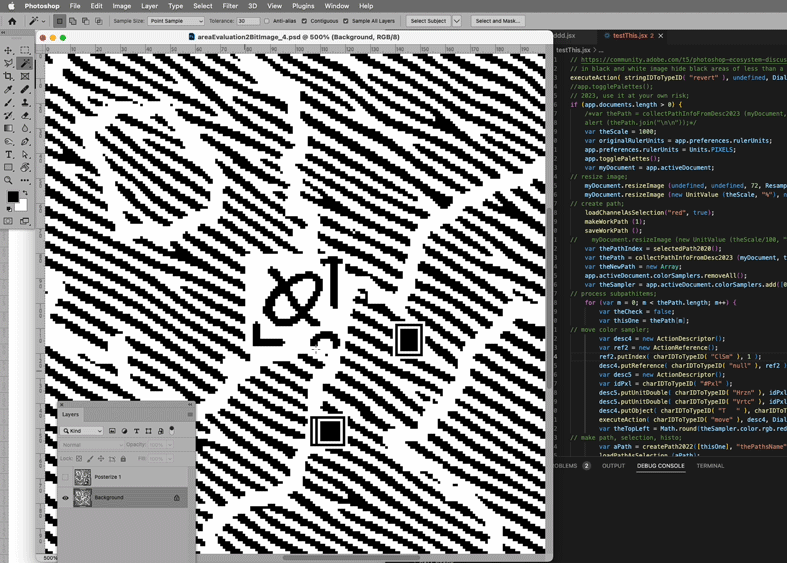Choose Intersect with Selection mode
The height and width of the screenshot is (563, 787).
pos(99,21)
